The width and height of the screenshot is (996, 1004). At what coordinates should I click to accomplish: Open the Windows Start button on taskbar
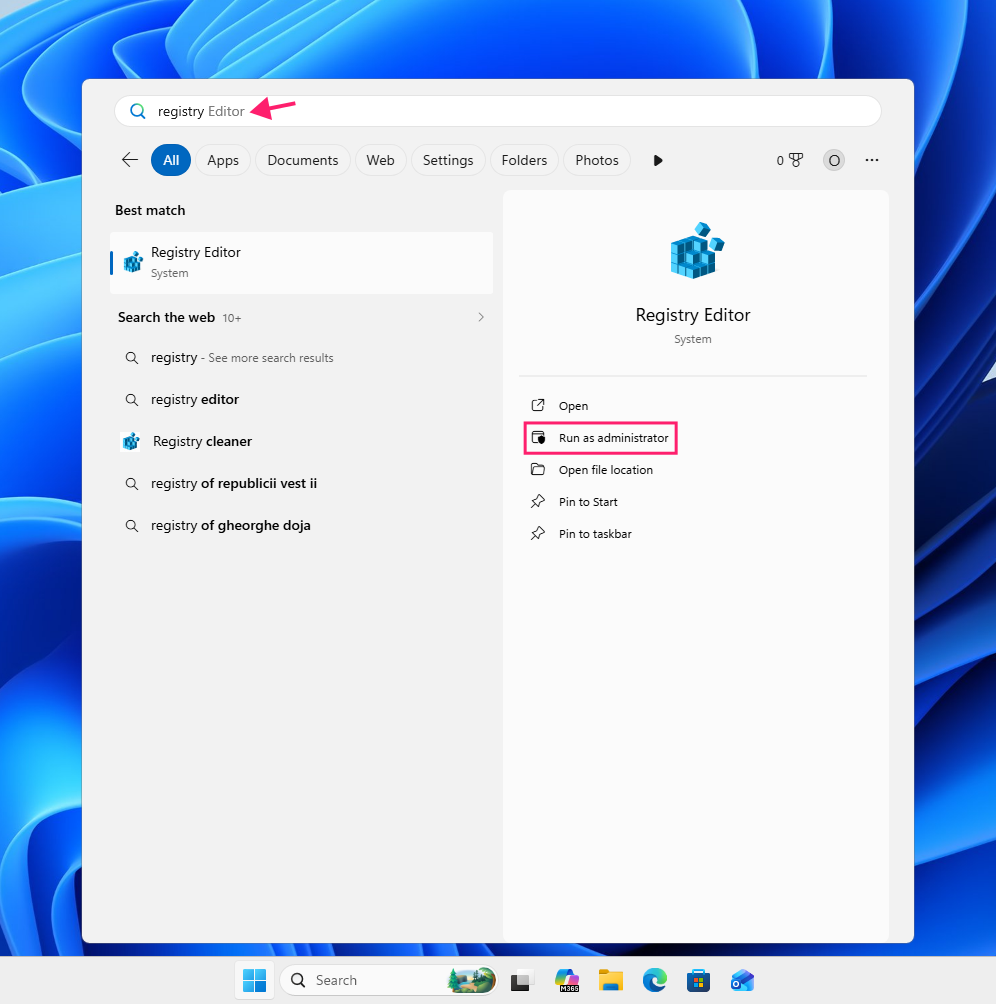click(254, 980)
